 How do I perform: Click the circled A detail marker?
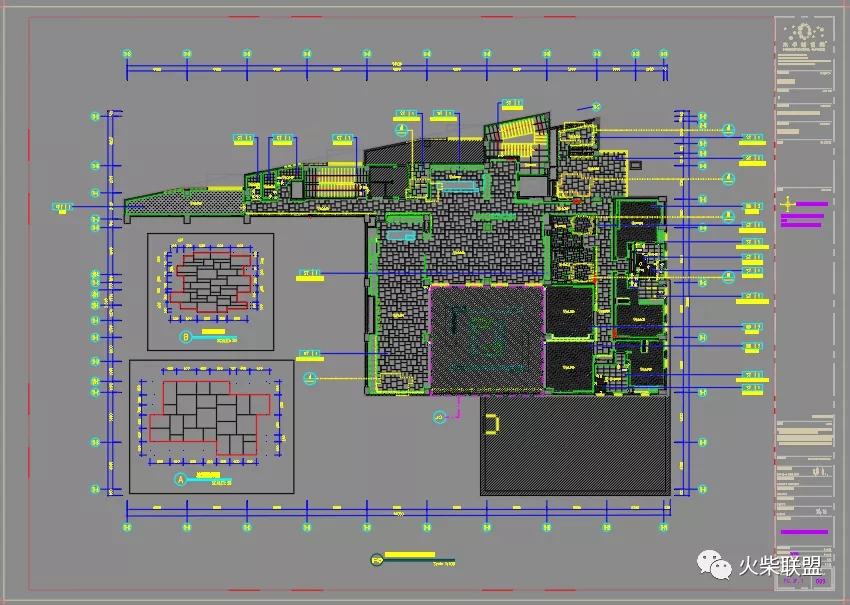click(x=181, y=479)
